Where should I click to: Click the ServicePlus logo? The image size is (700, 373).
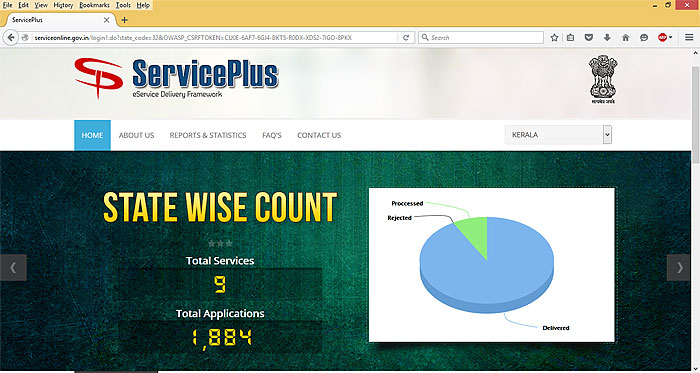[177, 78]
